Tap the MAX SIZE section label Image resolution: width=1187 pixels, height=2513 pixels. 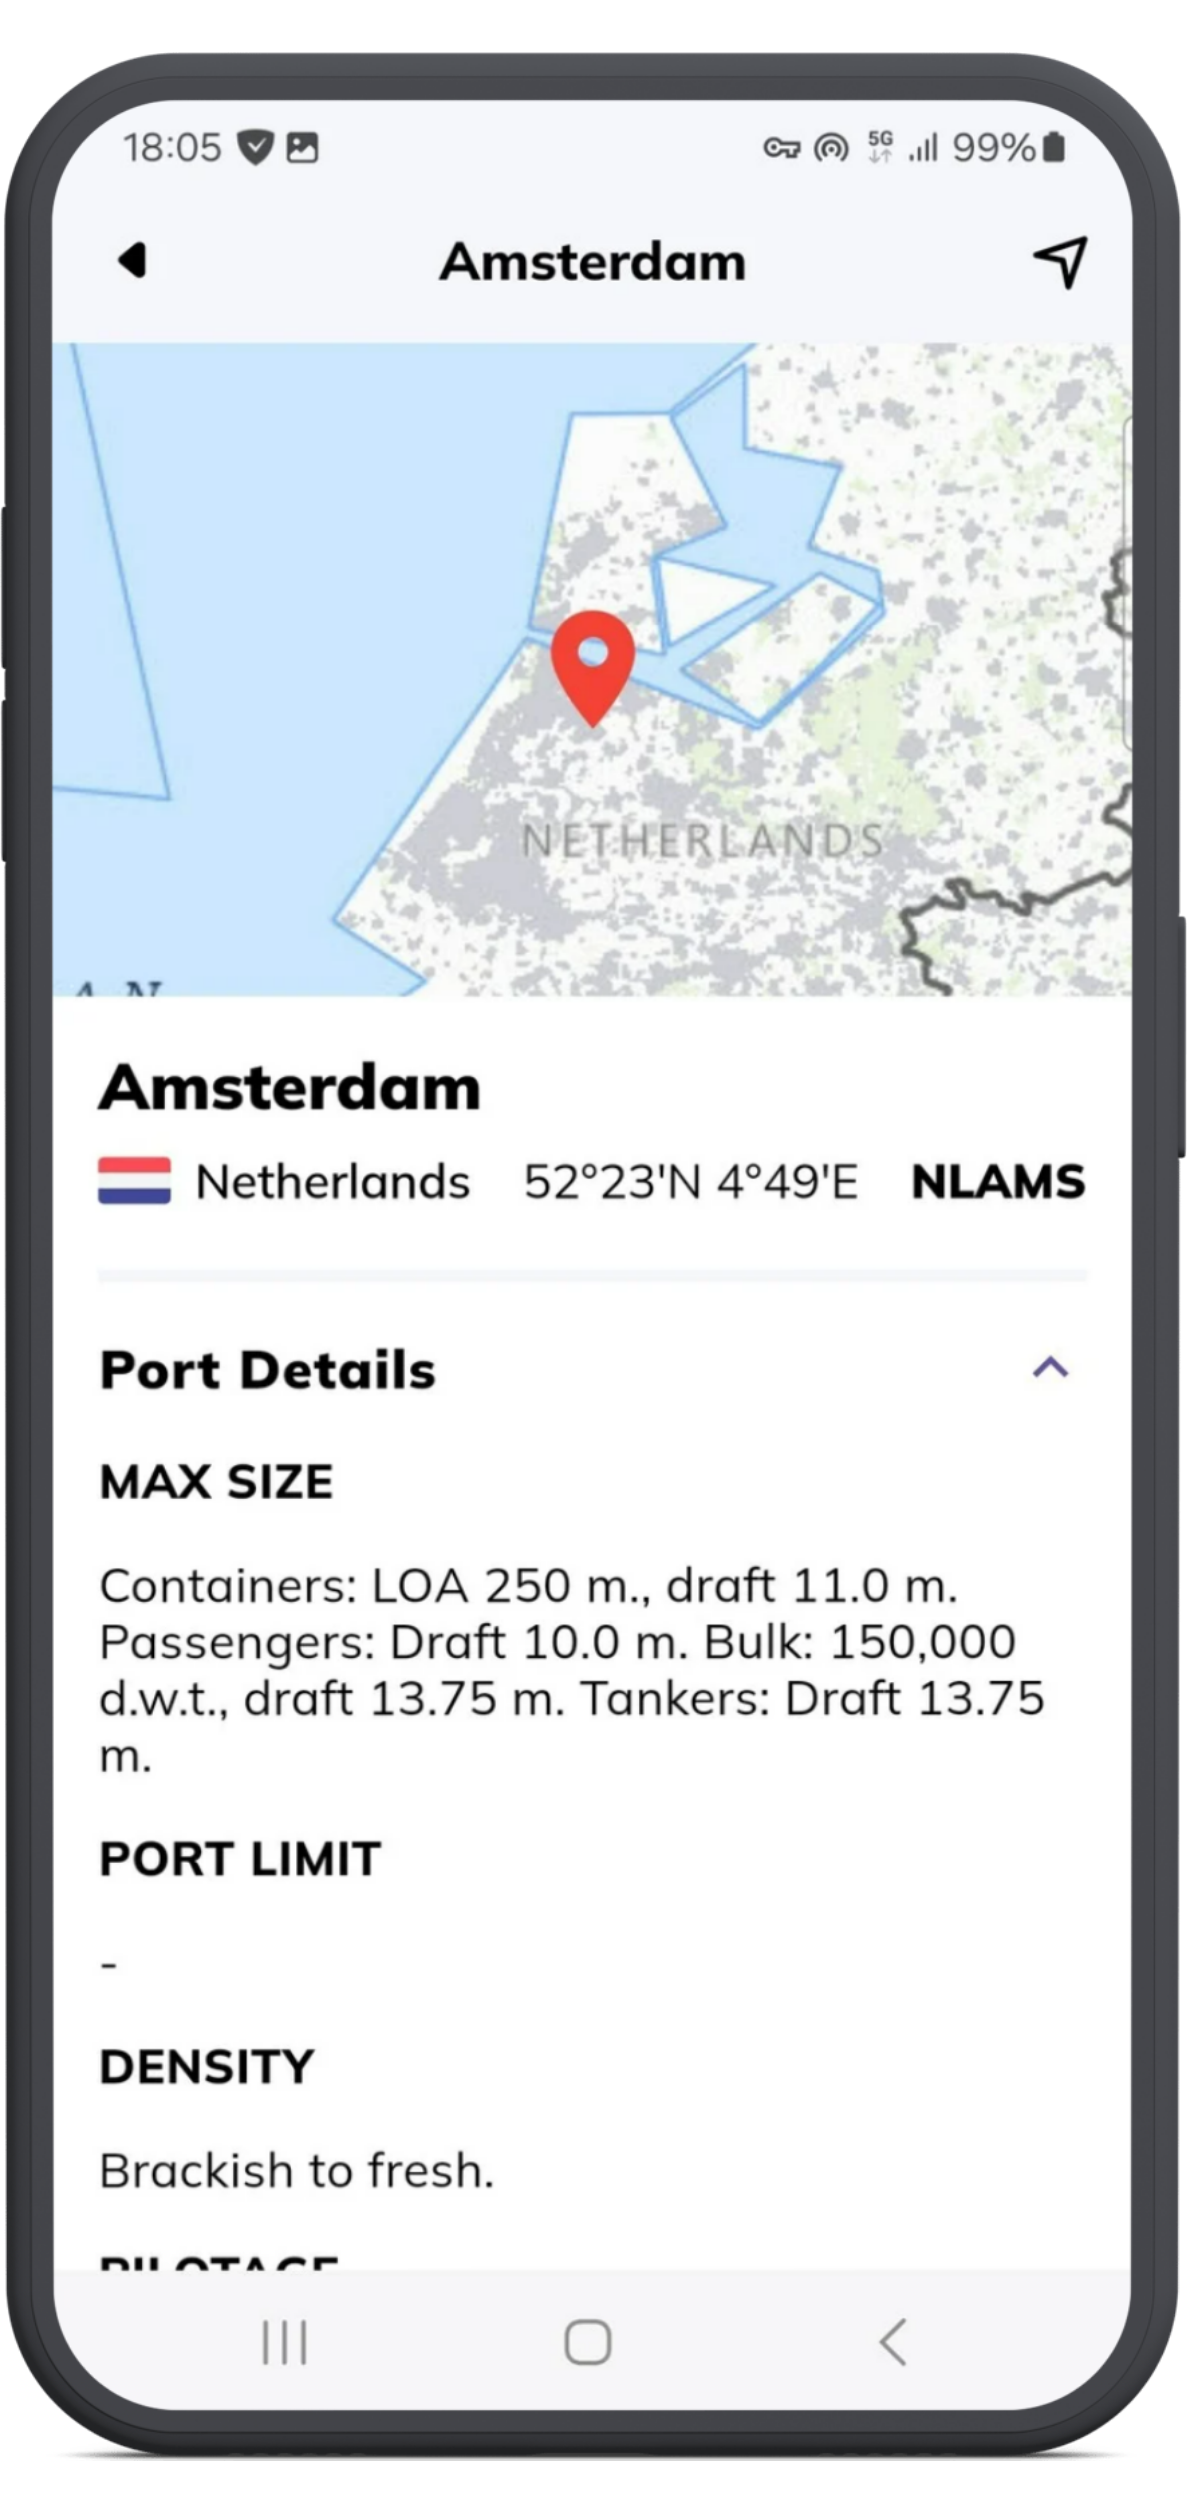click(x=216, y=1481)
